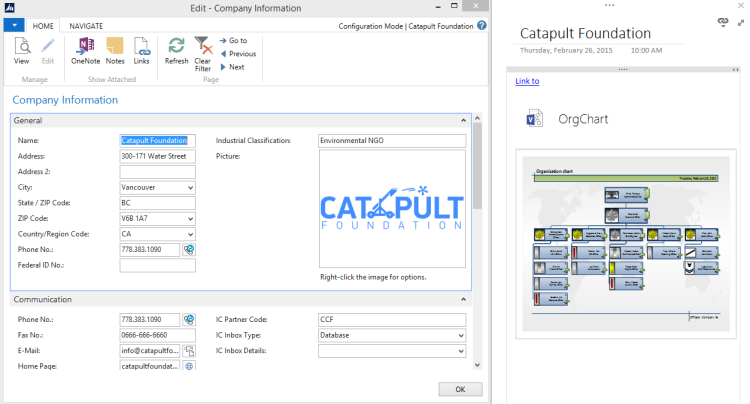Open the OneNote attachment
Image resolution: width=750 pixels, height=404 pixels.
pos(86,51)
